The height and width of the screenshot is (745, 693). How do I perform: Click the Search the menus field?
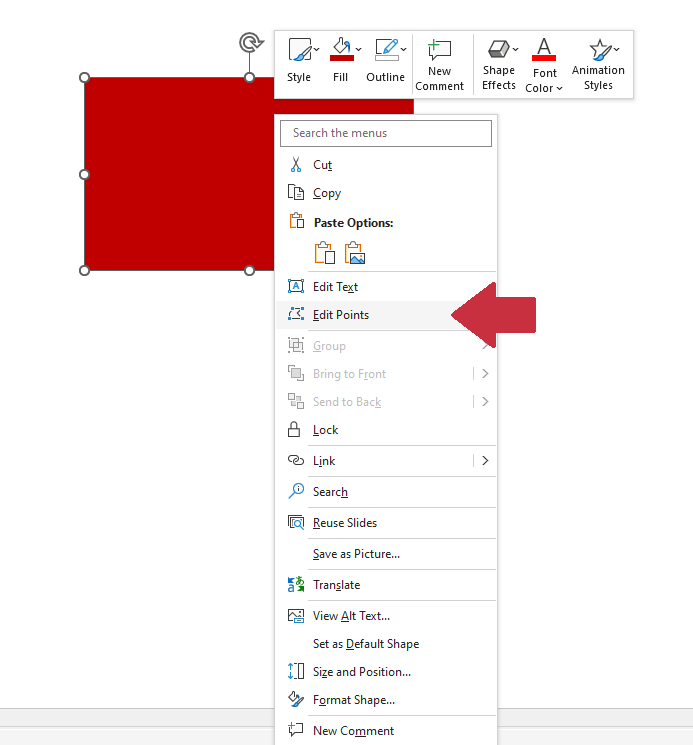click(385, 133)
